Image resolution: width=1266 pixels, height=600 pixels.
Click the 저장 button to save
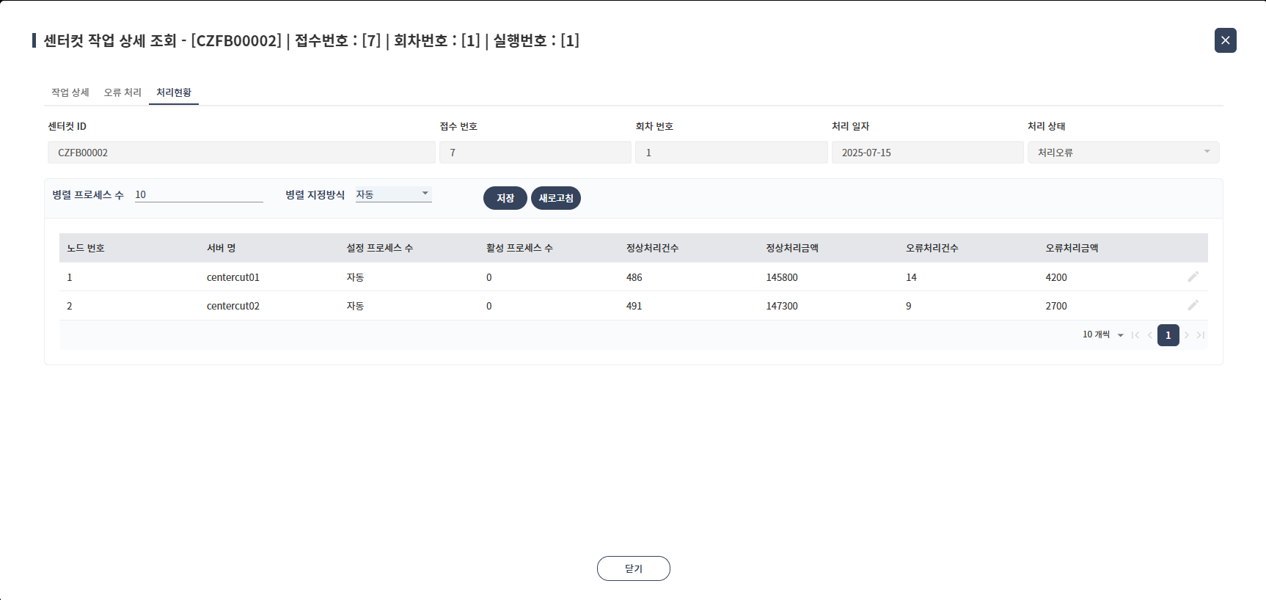(x=505, y=197)
